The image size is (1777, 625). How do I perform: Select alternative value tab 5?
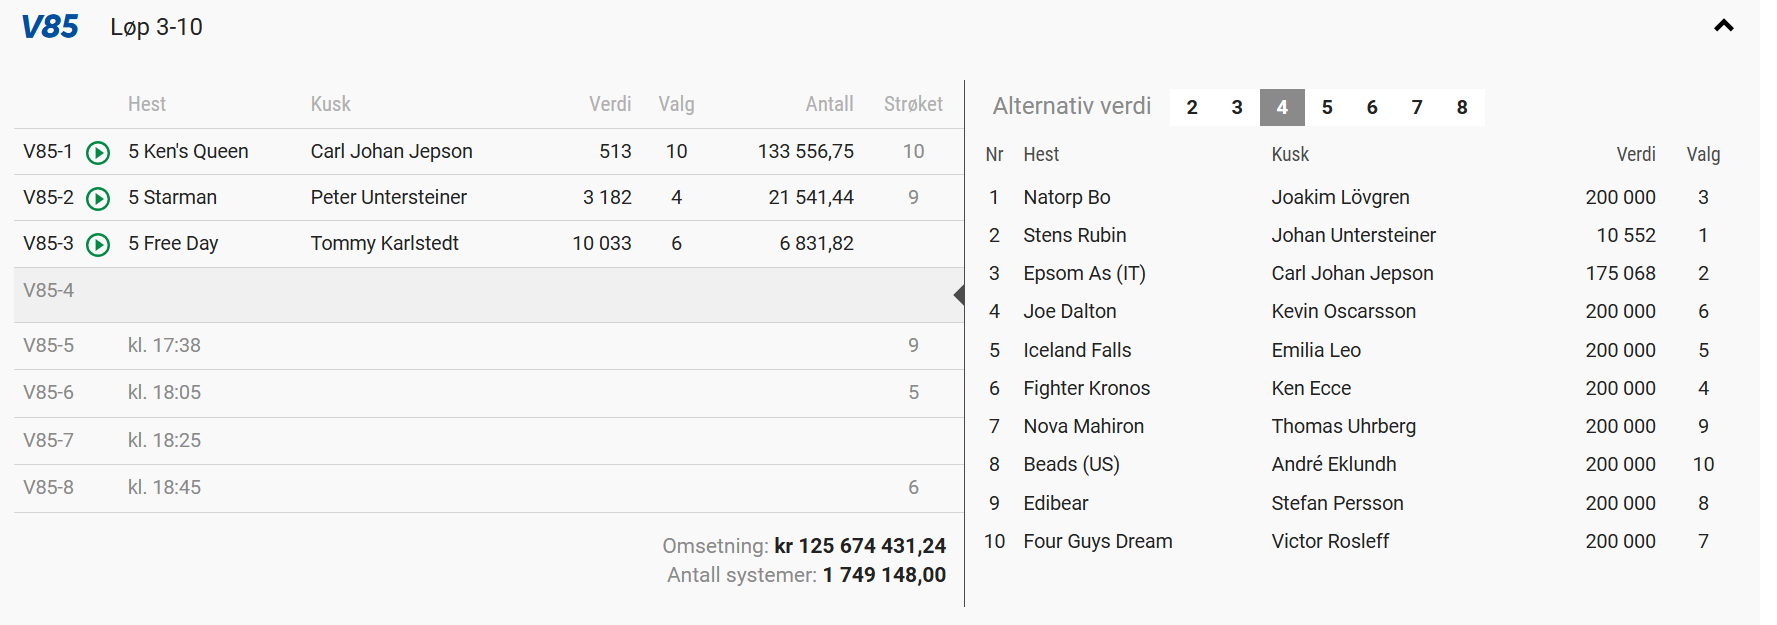pyautogui.click(x=1327, y=107)
